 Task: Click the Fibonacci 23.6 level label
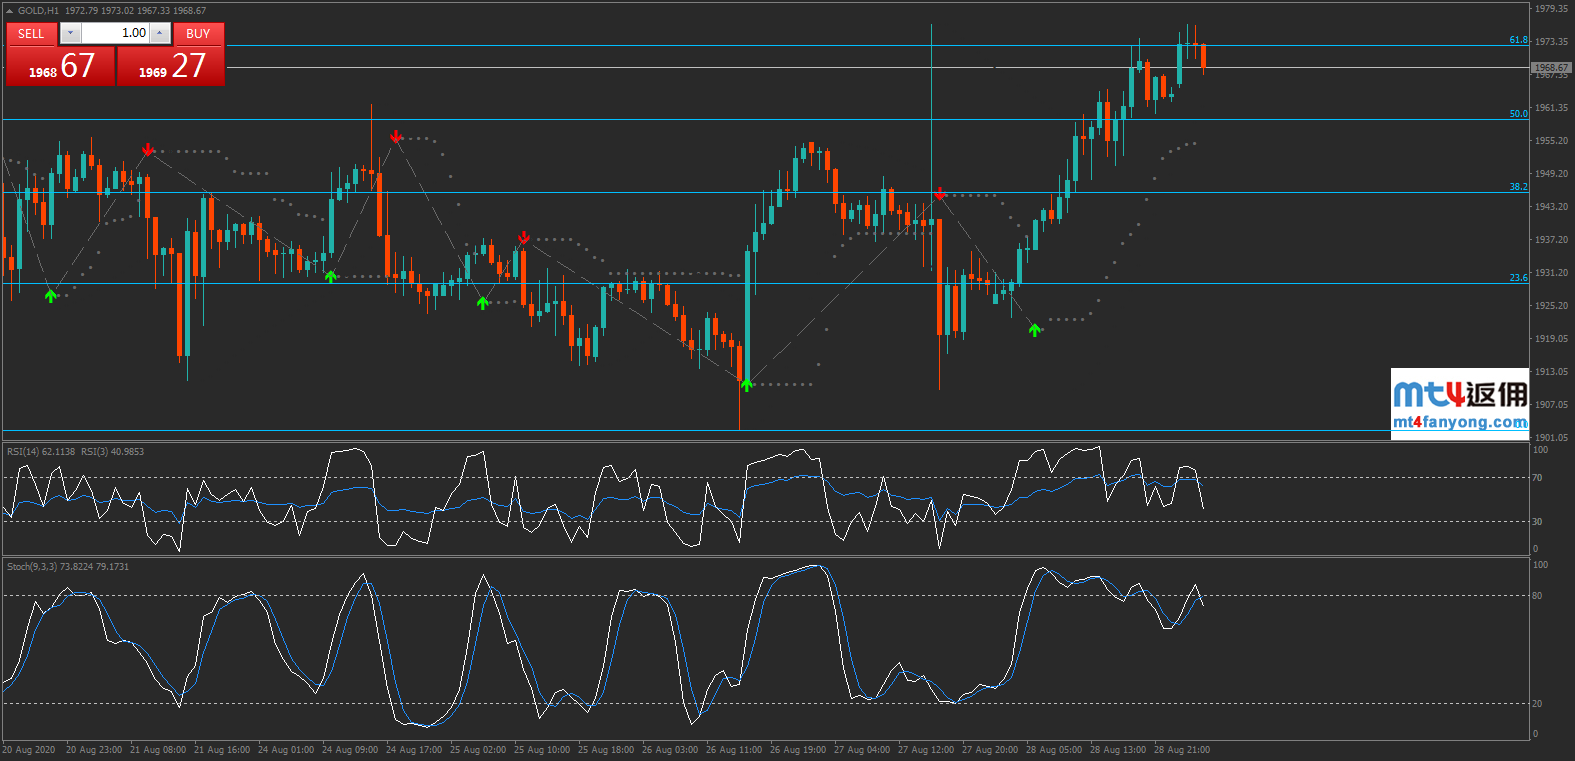[x=1518, y=278]
